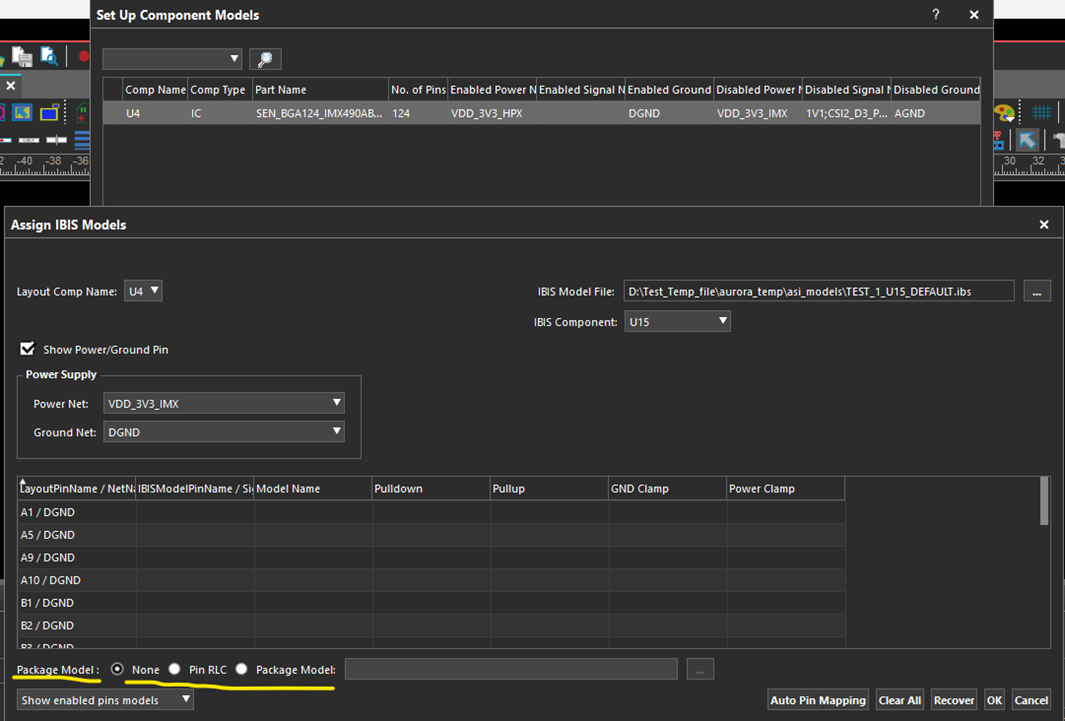This screenshot has height=721, width=1065.
Task: Click the VDD_3V3_HPX enabled power cell
Action: 492,113
